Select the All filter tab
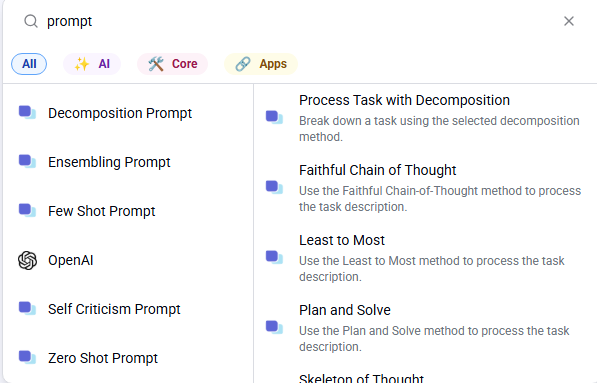Image resolution: width=597 pixels, height=383 pixels. coord(29,64)
